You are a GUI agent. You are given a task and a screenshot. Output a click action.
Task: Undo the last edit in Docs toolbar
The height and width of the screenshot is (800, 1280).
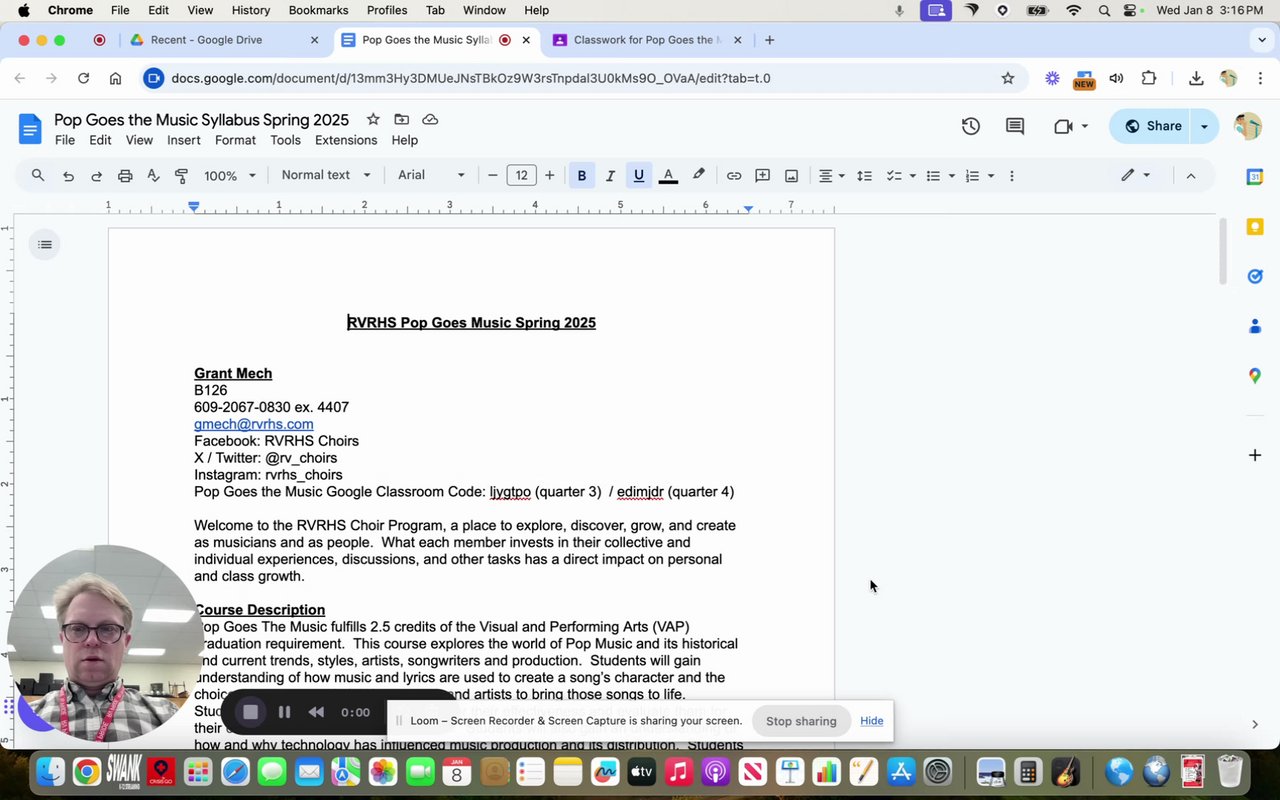point(68,176)
